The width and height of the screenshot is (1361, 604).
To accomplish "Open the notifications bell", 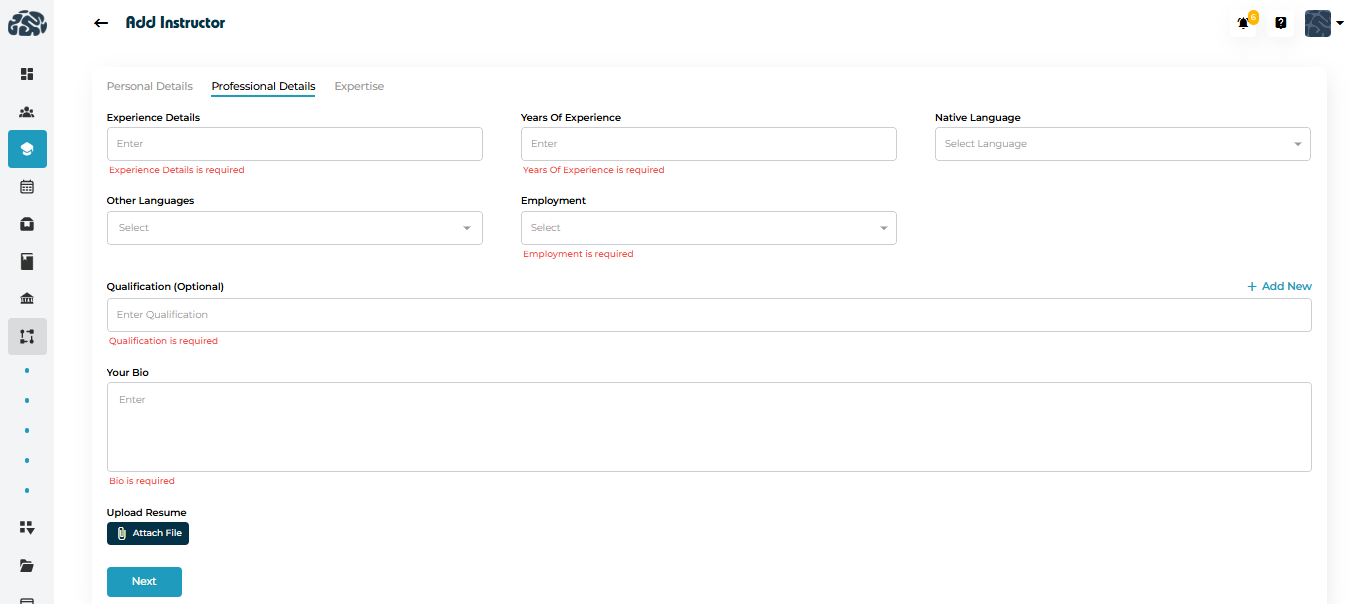I will [x=1243, y=23].
